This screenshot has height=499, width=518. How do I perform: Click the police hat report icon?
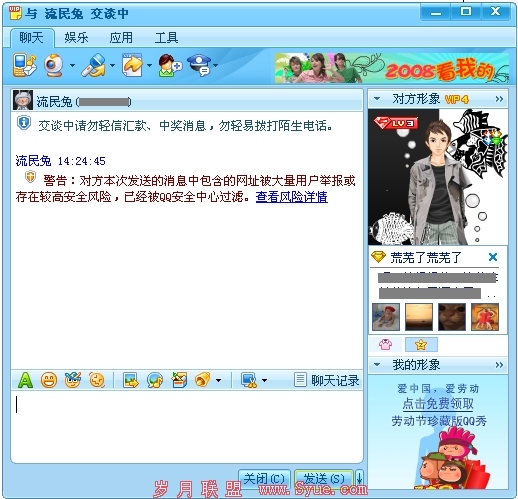point(199,65)
